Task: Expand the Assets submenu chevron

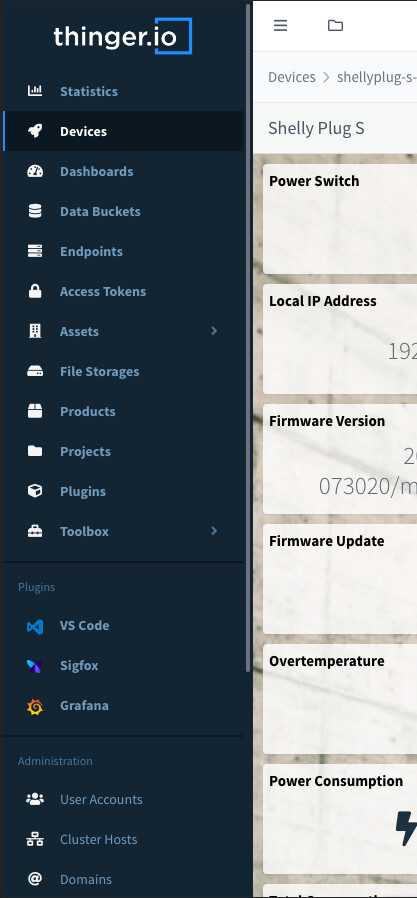Action: tap(214, 331)
